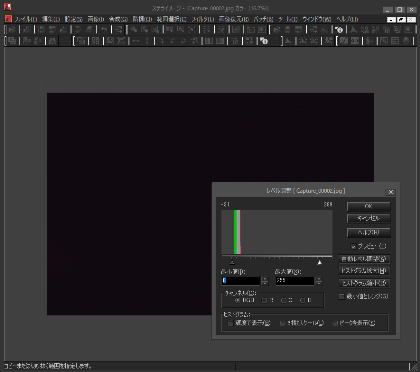Open the 階調 menu

[142, 19]
